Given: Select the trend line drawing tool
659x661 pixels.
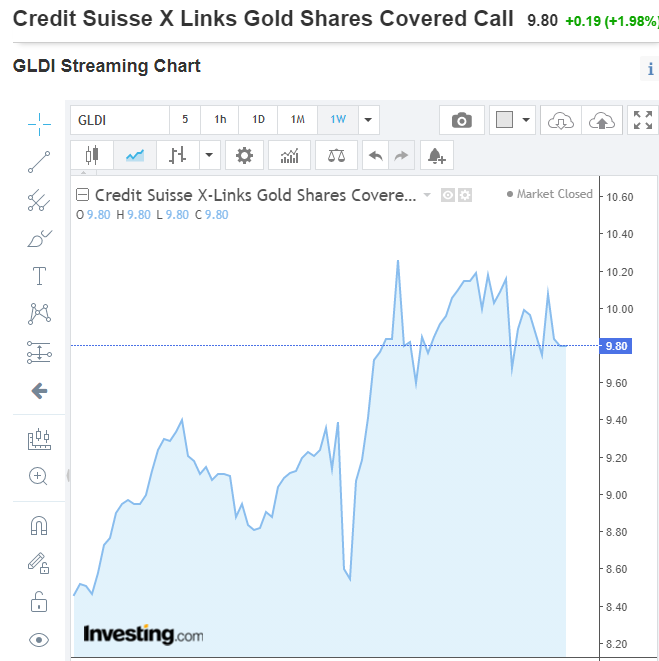Looking at the screenshot, I should coord(39,162).
